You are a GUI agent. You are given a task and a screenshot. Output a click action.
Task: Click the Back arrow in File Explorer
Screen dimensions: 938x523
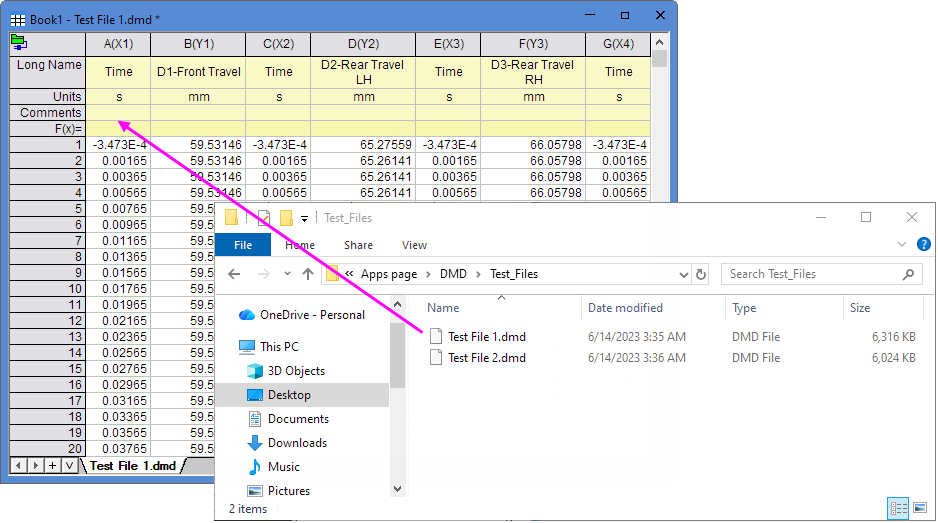(233, 274)
